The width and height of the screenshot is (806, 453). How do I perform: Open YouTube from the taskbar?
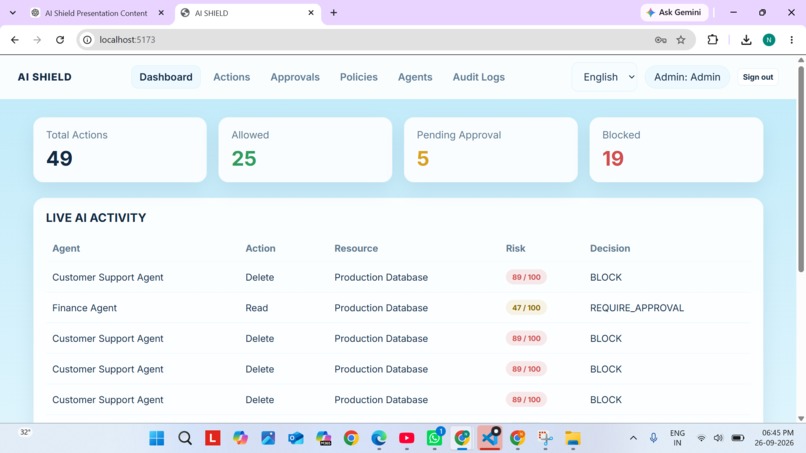tap(407, 438)
